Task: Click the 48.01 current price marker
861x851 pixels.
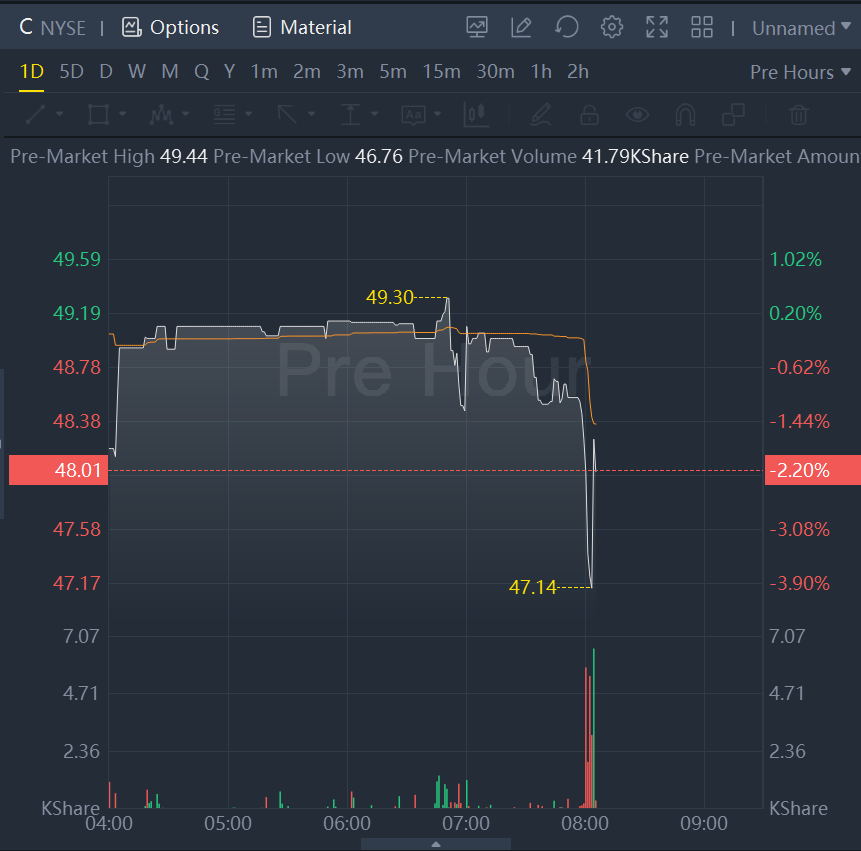Action: 56,470
